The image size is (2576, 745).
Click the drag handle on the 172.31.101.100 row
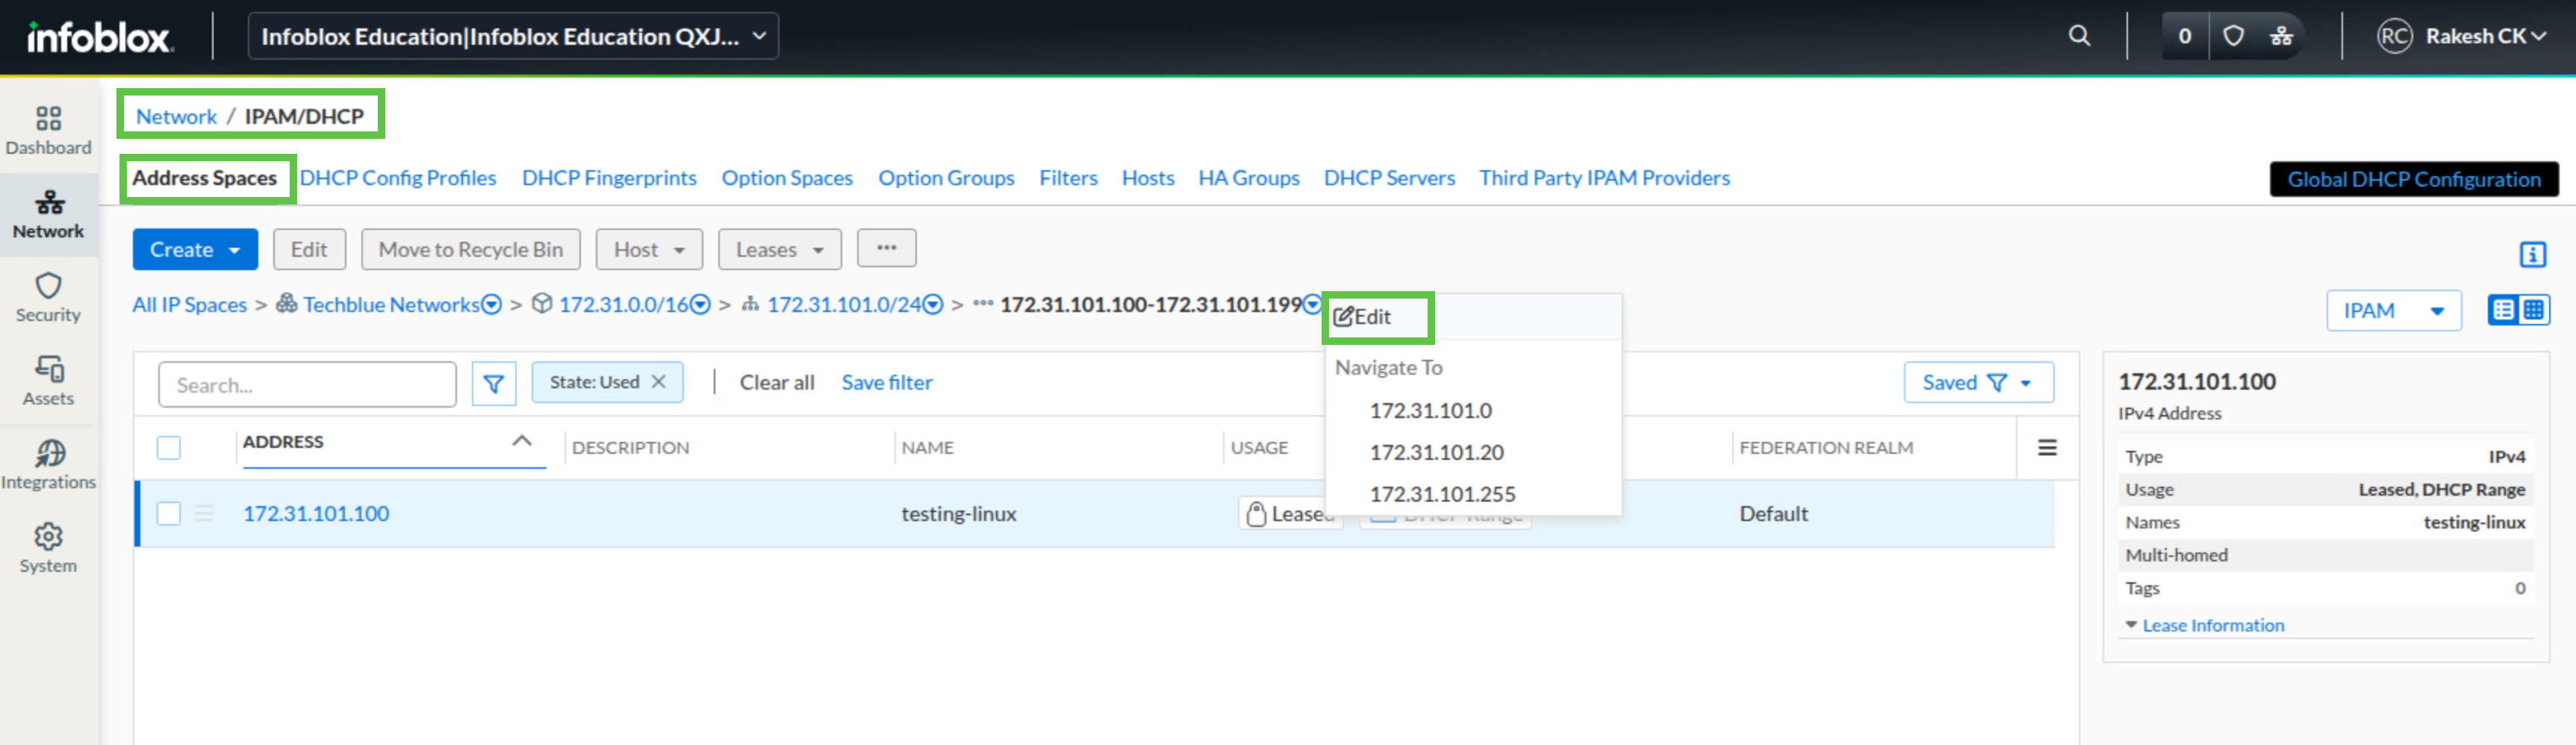[204, 513]
